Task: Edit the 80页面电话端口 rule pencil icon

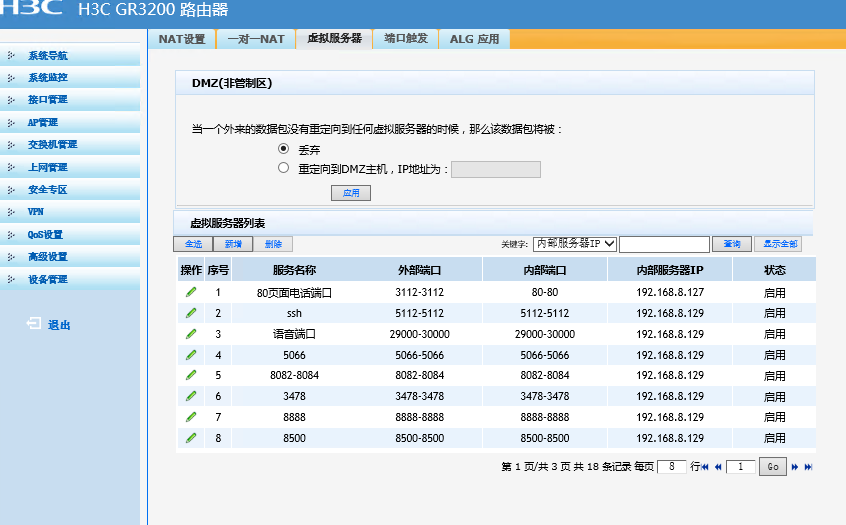Action: tap(191, 292)
